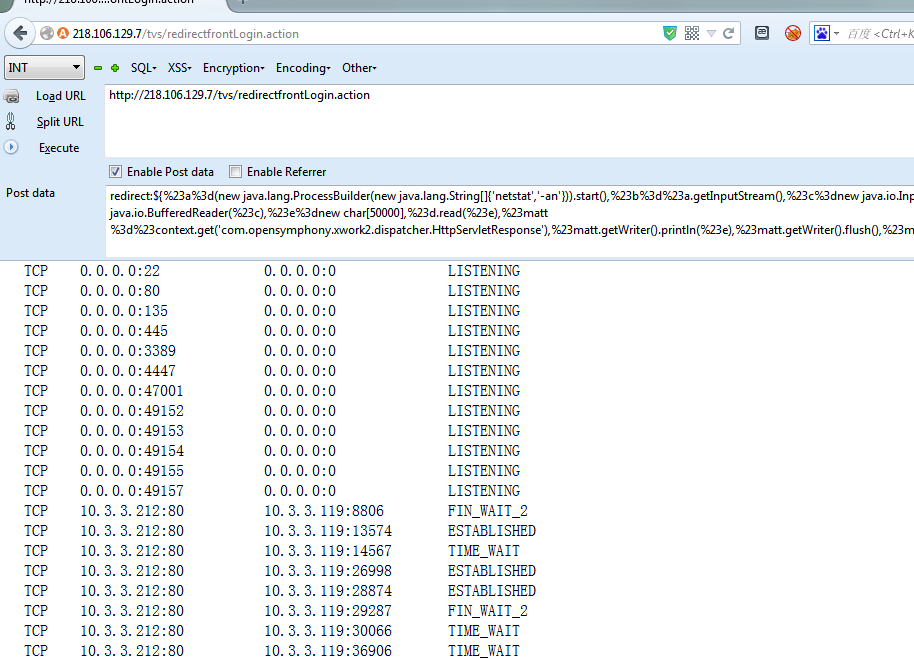Click the 10.3.3.119:8806 foreign address
Screen dimensions: 914x659
[324, 511]
